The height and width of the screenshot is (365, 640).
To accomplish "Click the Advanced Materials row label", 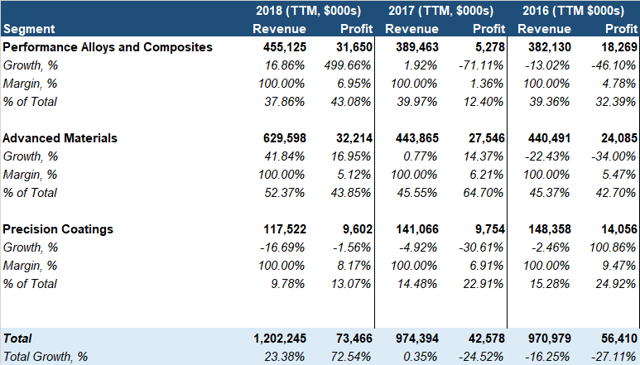I will [60, 138].
